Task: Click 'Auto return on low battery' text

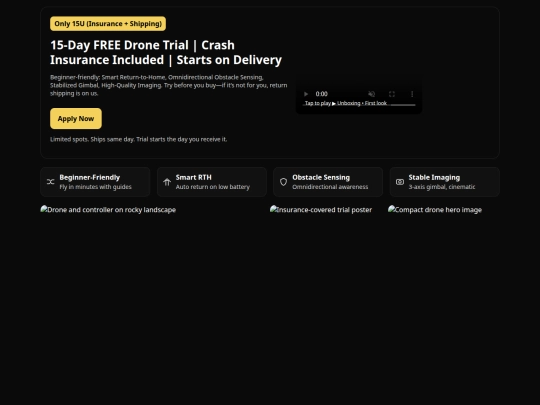Action: [212, 187]
